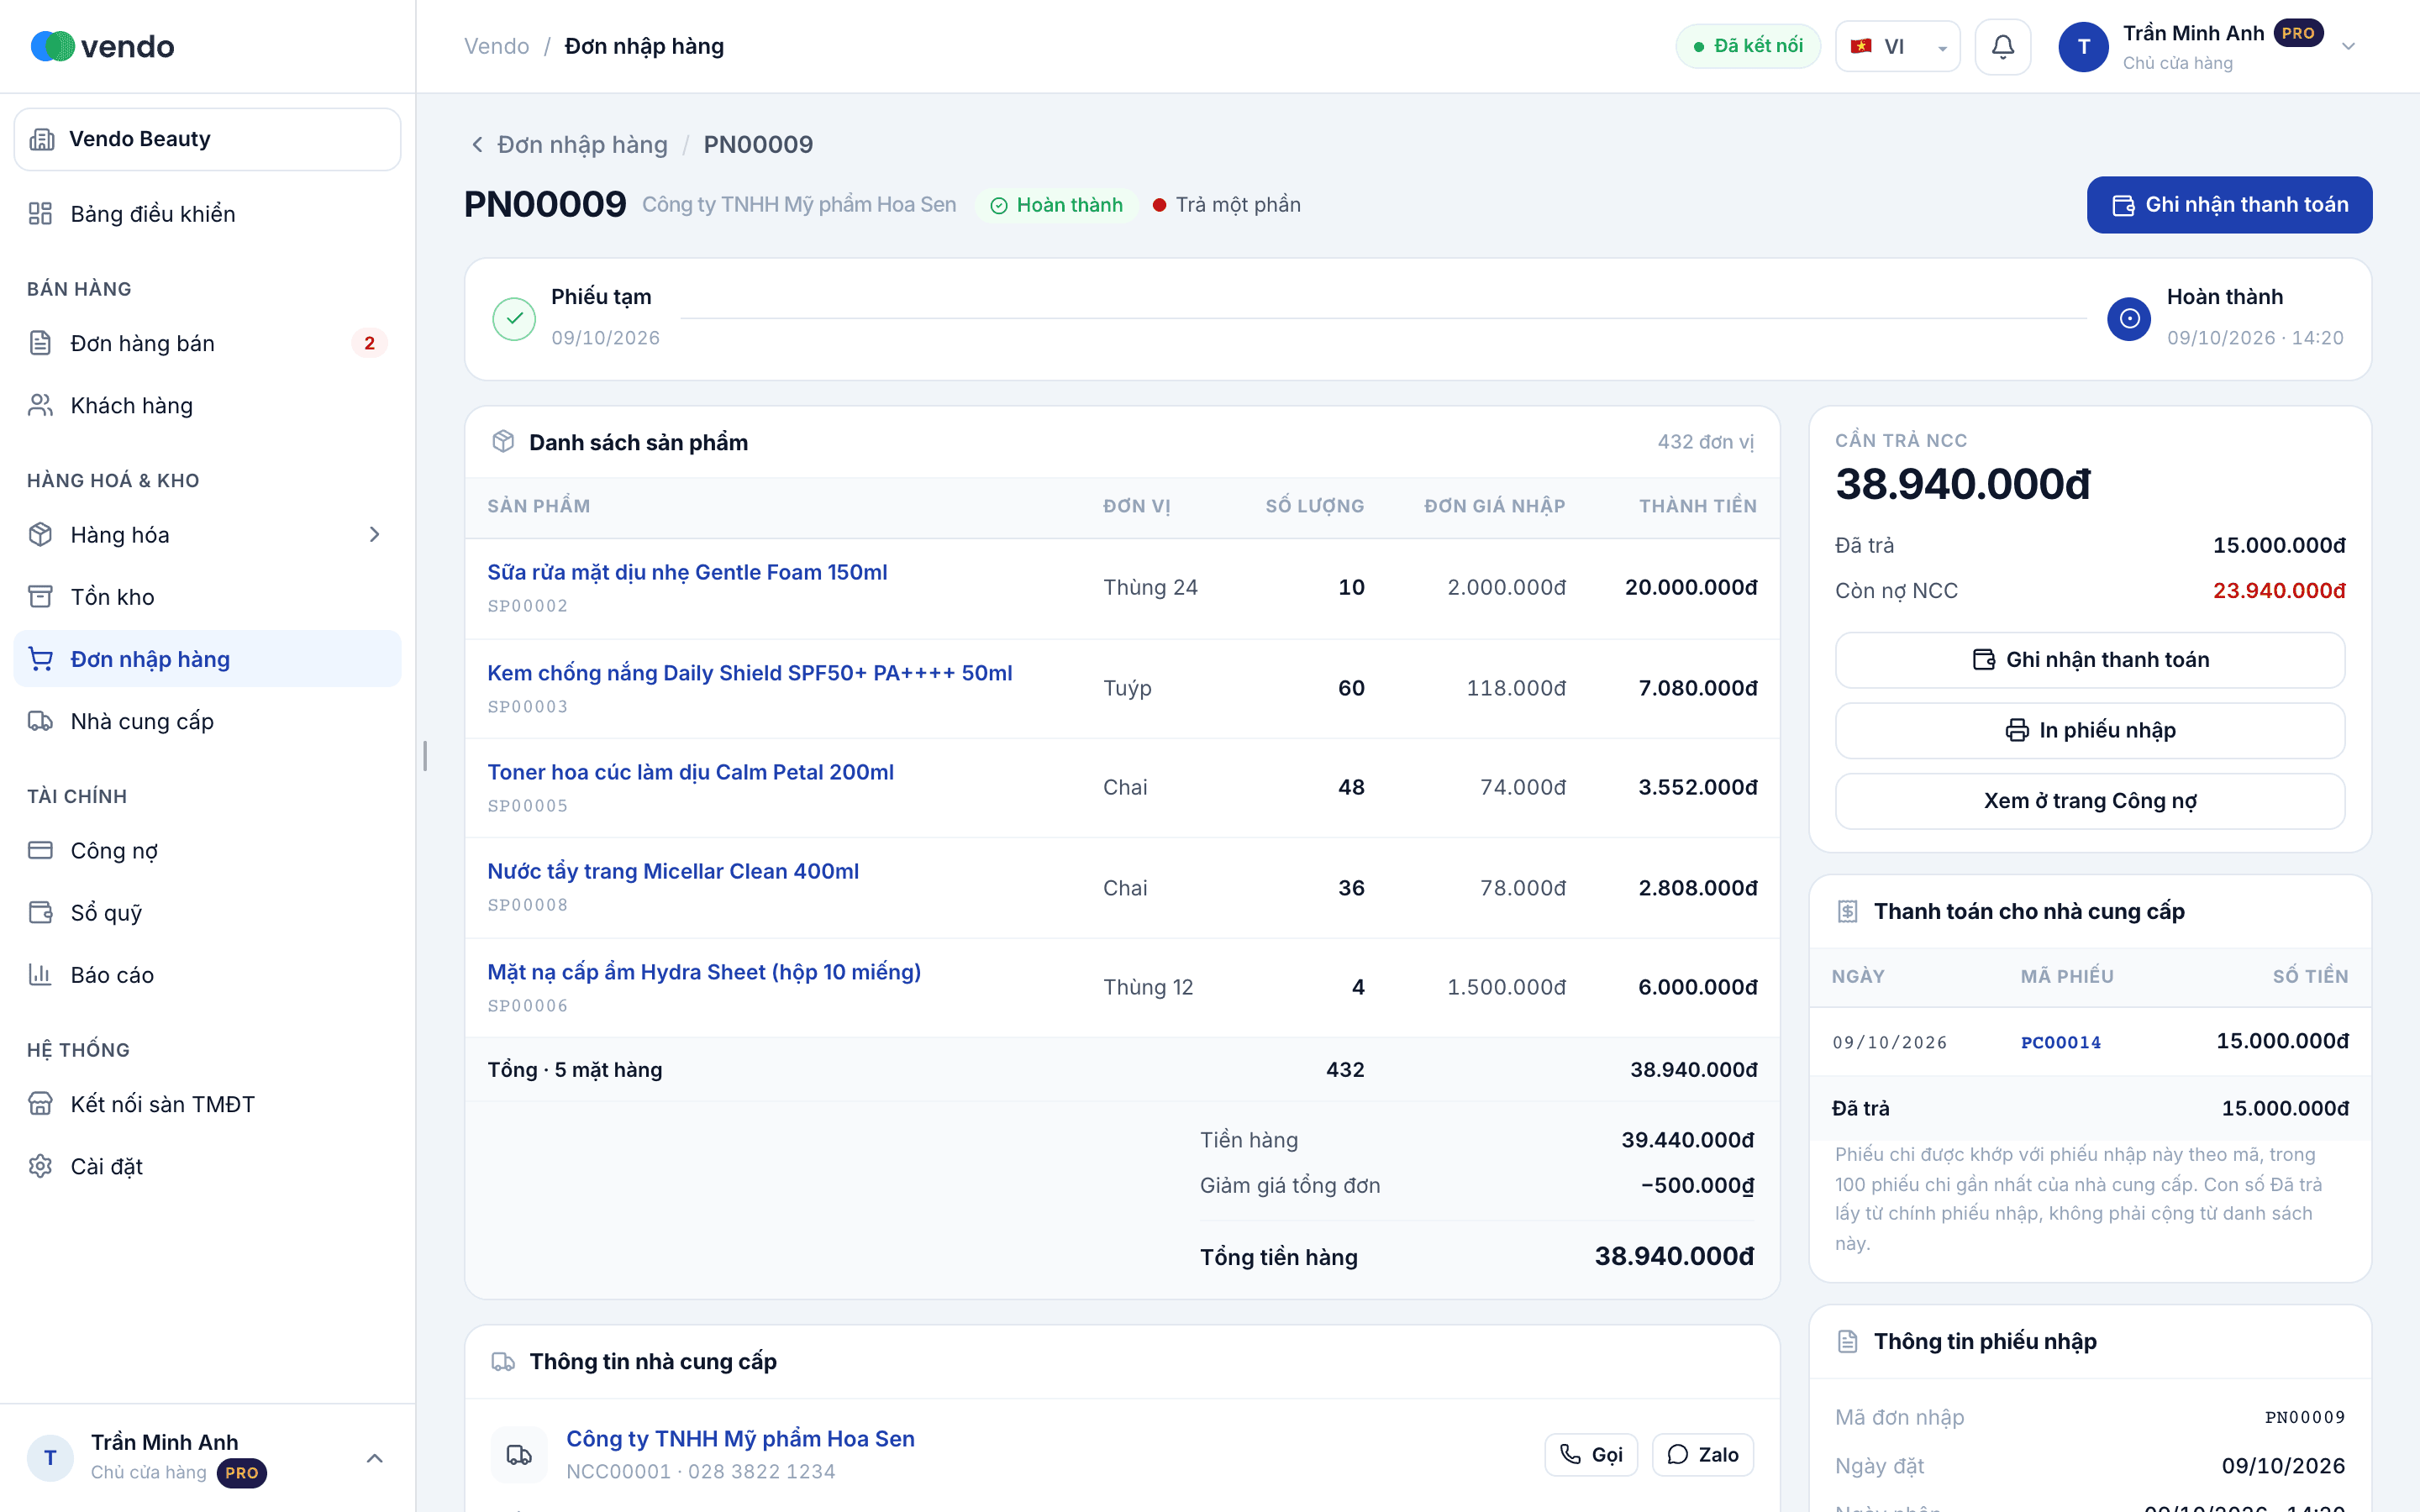The width and height of the screenshot is (2420, 1512).
Task: Click the Sổ quỹ wallet icon
Action: coord(40,912)
